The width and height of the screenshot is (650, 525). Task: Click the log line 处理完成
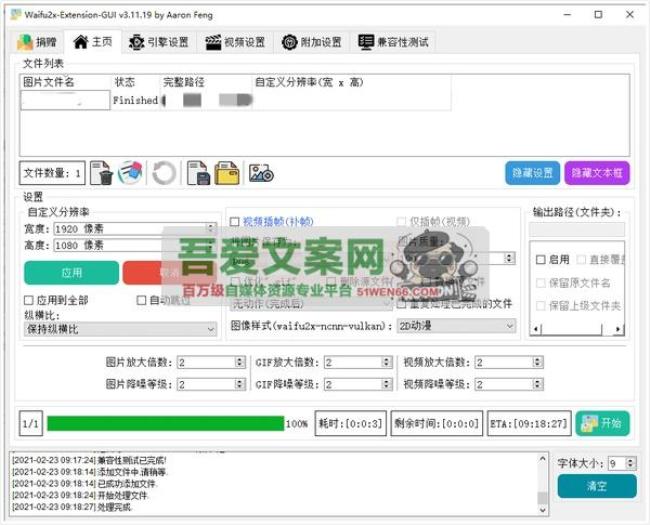(71, 507)
